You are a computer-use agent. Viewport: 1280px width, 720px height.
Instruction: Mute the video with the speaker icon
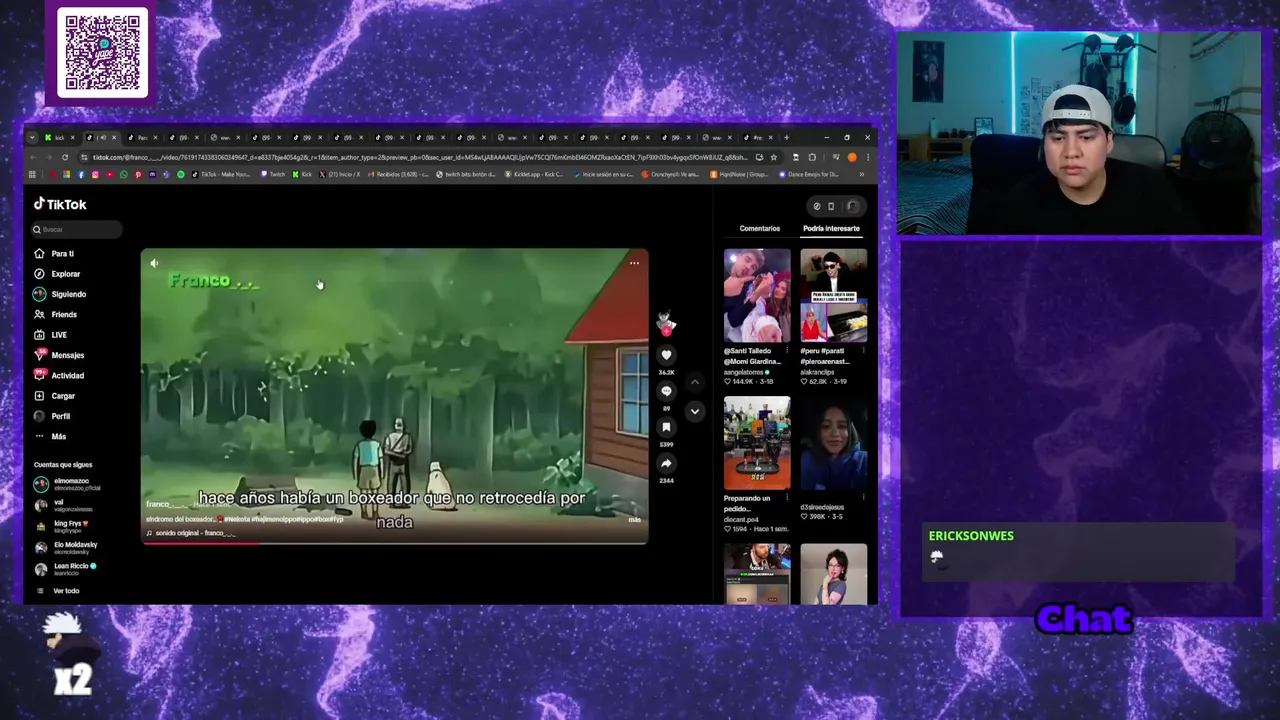154,264
